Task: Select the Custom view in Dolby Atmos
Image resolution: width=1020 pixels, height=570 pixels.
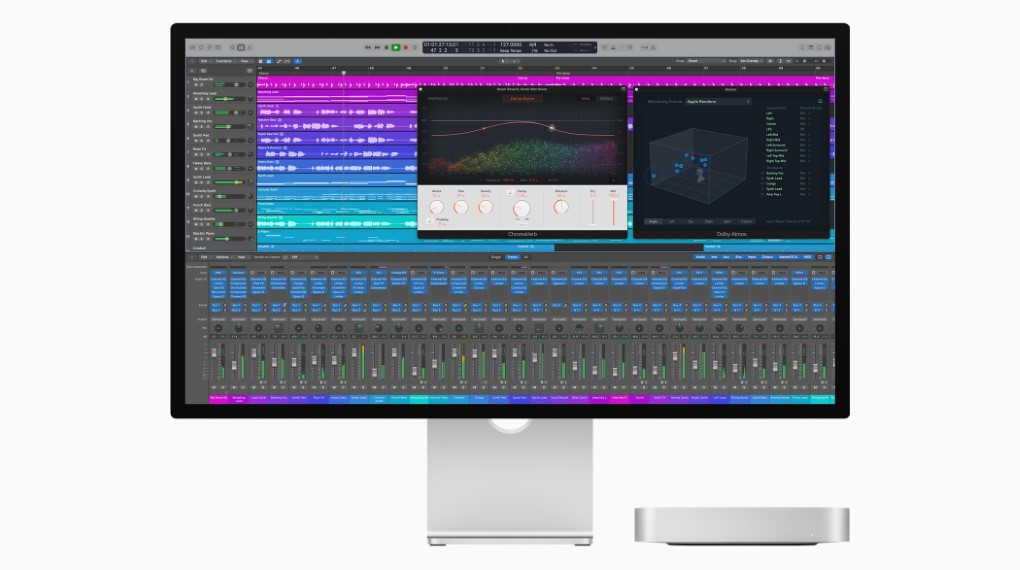Action: click(x=746, y=221)
